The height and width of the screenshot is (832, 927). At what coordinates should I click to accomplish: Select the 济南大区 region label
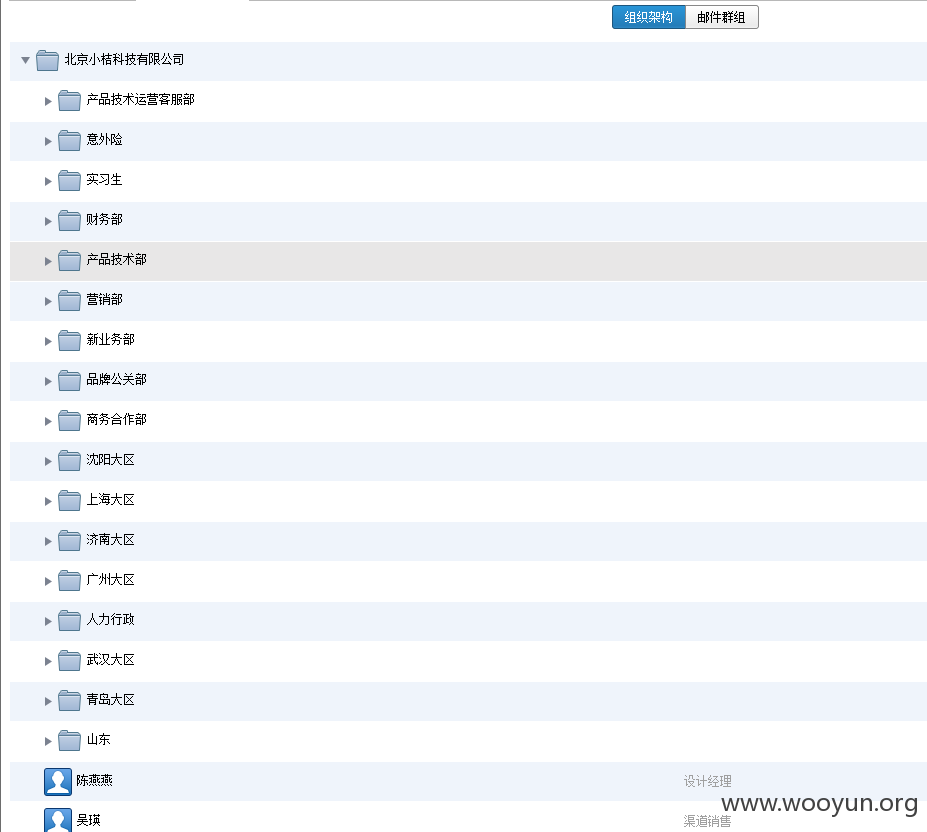[x=111, y=539]
